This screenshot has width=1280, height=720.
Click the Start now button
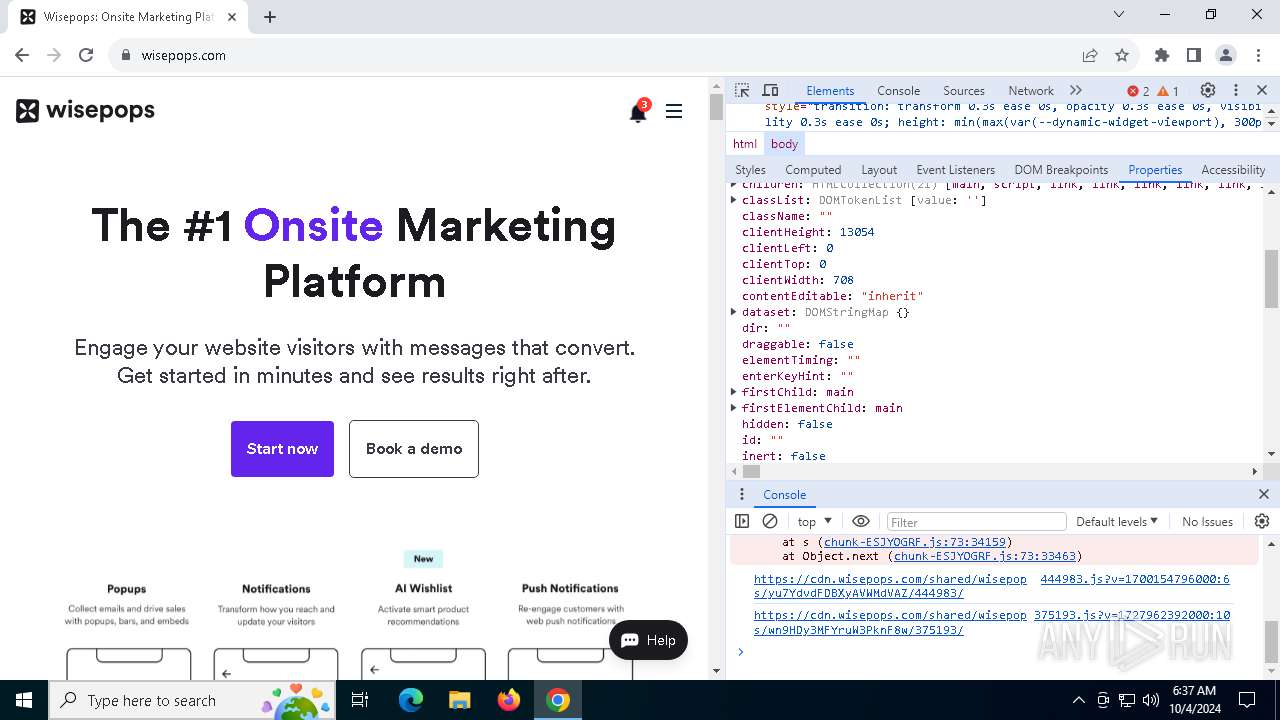click(282, 449)
